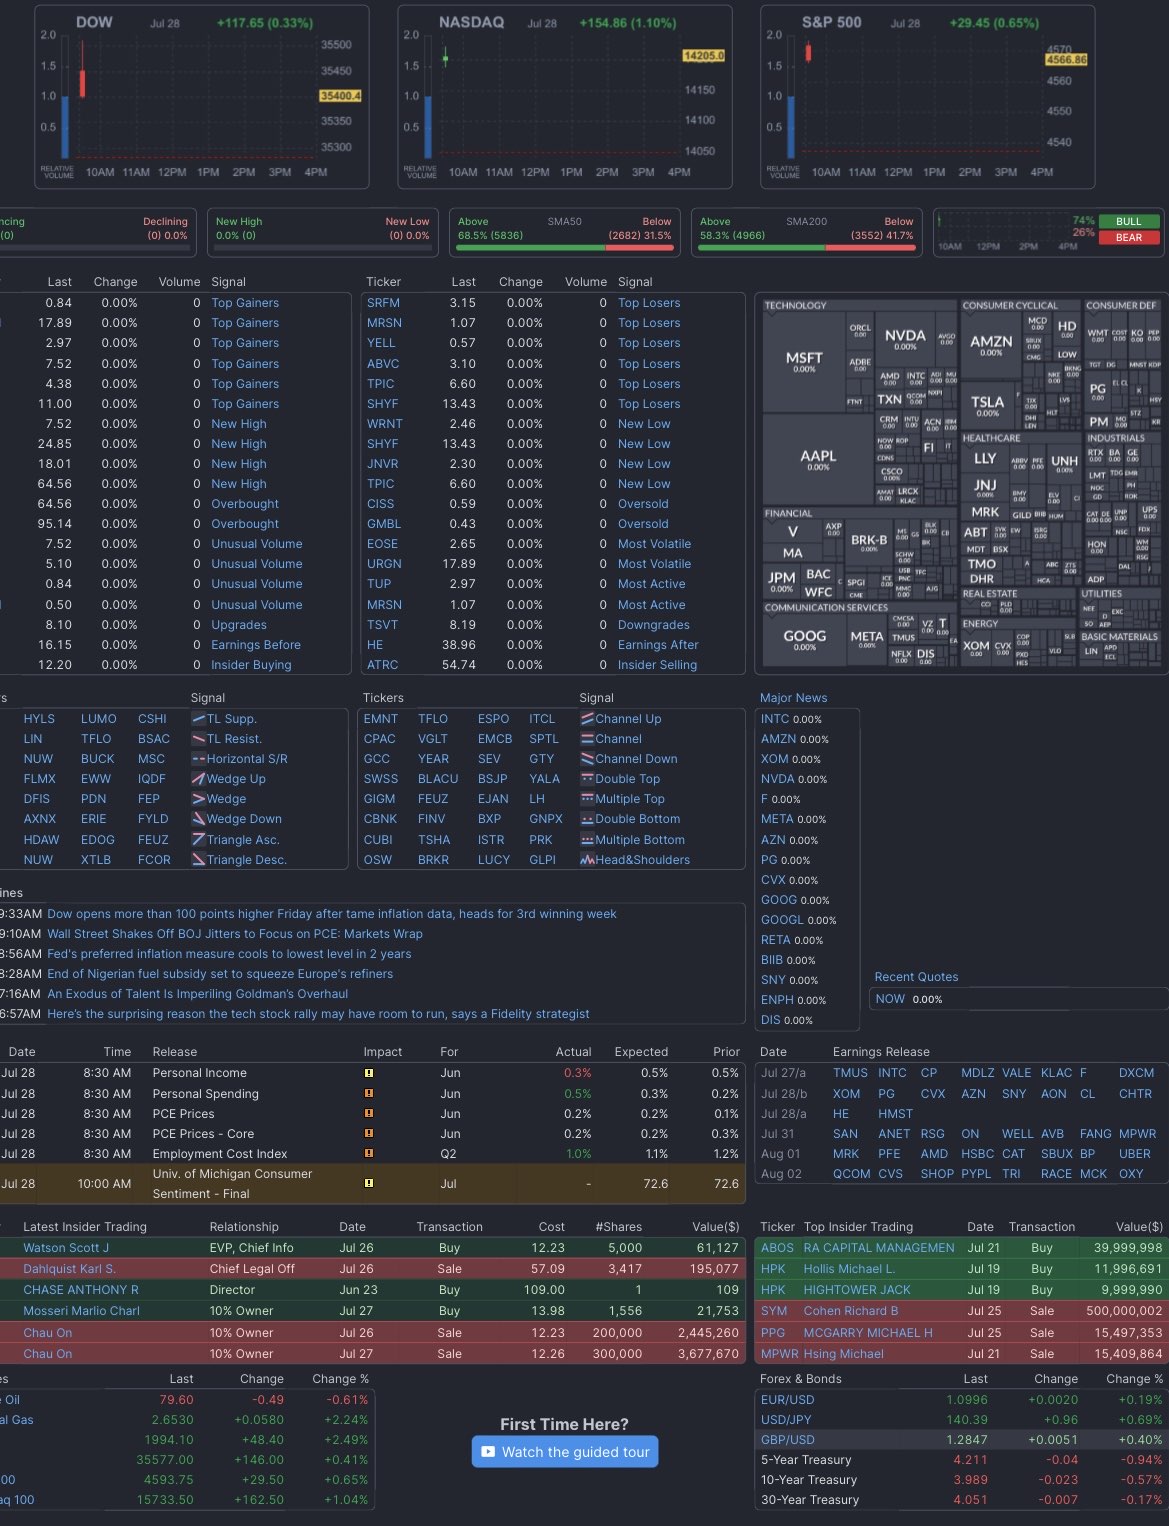
Task: Open the INTC ticker in Major News
Action: point(775,719)
